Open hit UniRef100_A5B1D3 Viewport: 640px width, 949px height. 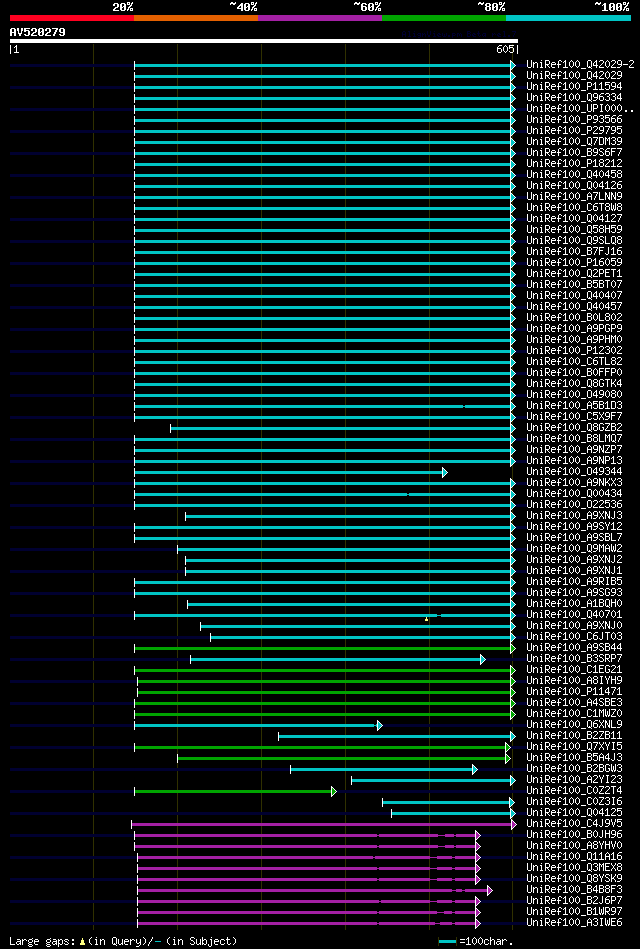pyautogui.click(x=574, y=406)
